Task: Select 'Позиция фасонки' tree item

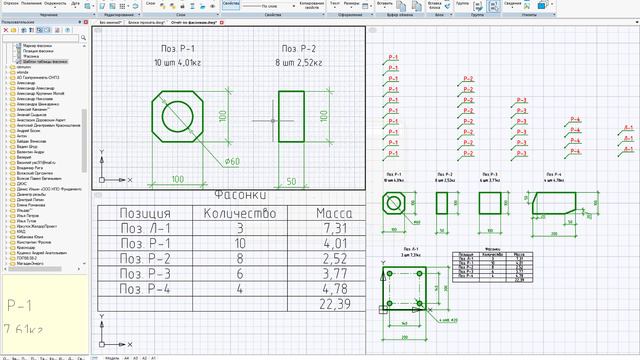Action: coord(38,51)
